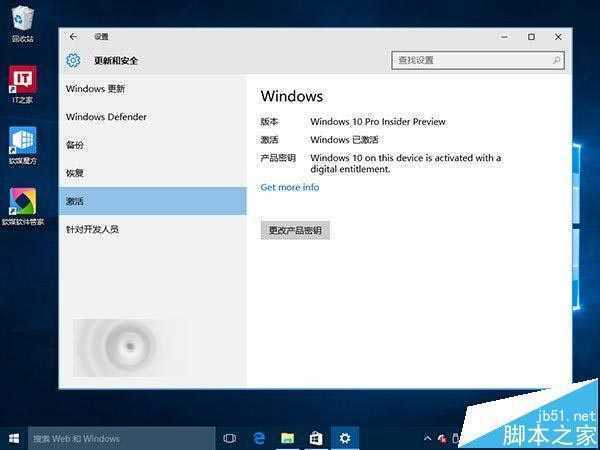
Task: Click the 版本 label
Action: pyautogui.click(x=269, y=122)
